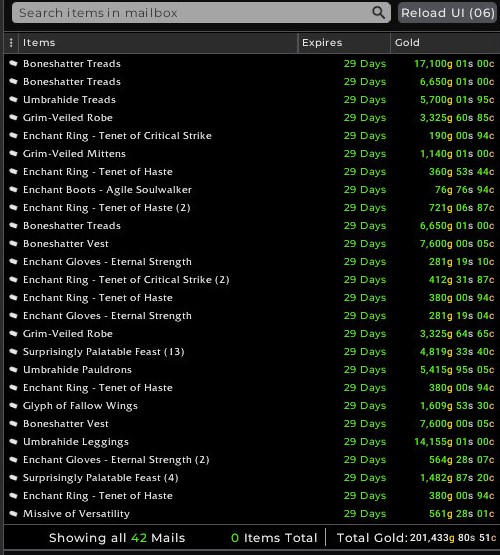Click mail icon beside Glyph of Fallow Wings
This screenshot has height=555, width=500.
click(x=13, y=405)
